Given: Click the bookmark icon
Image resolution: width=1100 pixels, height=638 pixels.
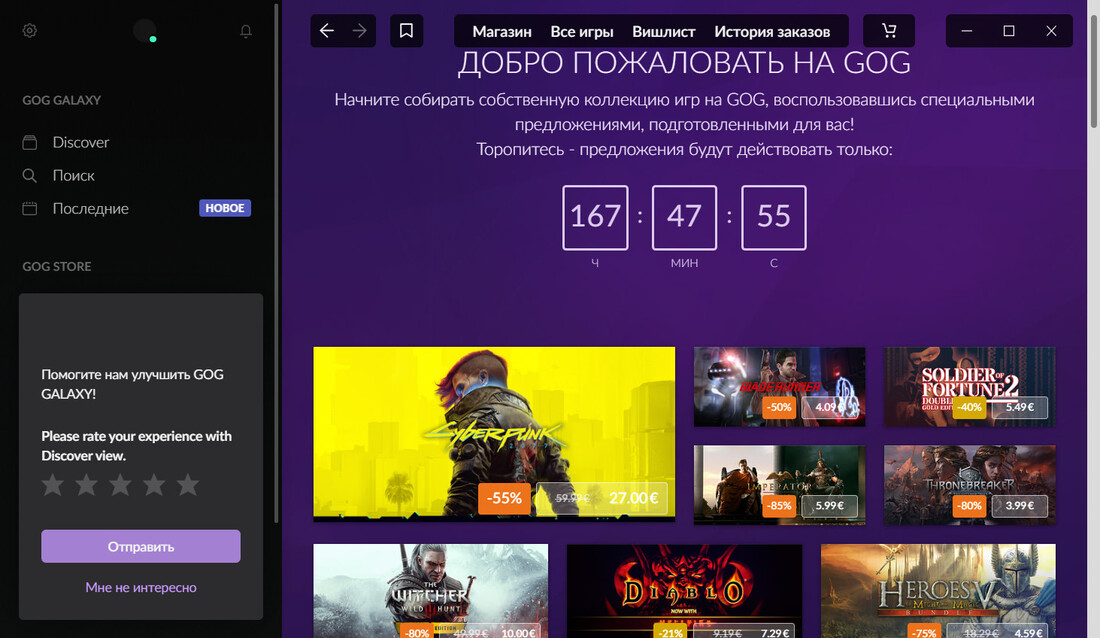Looking at the screenshot, I should coord(406,31).
